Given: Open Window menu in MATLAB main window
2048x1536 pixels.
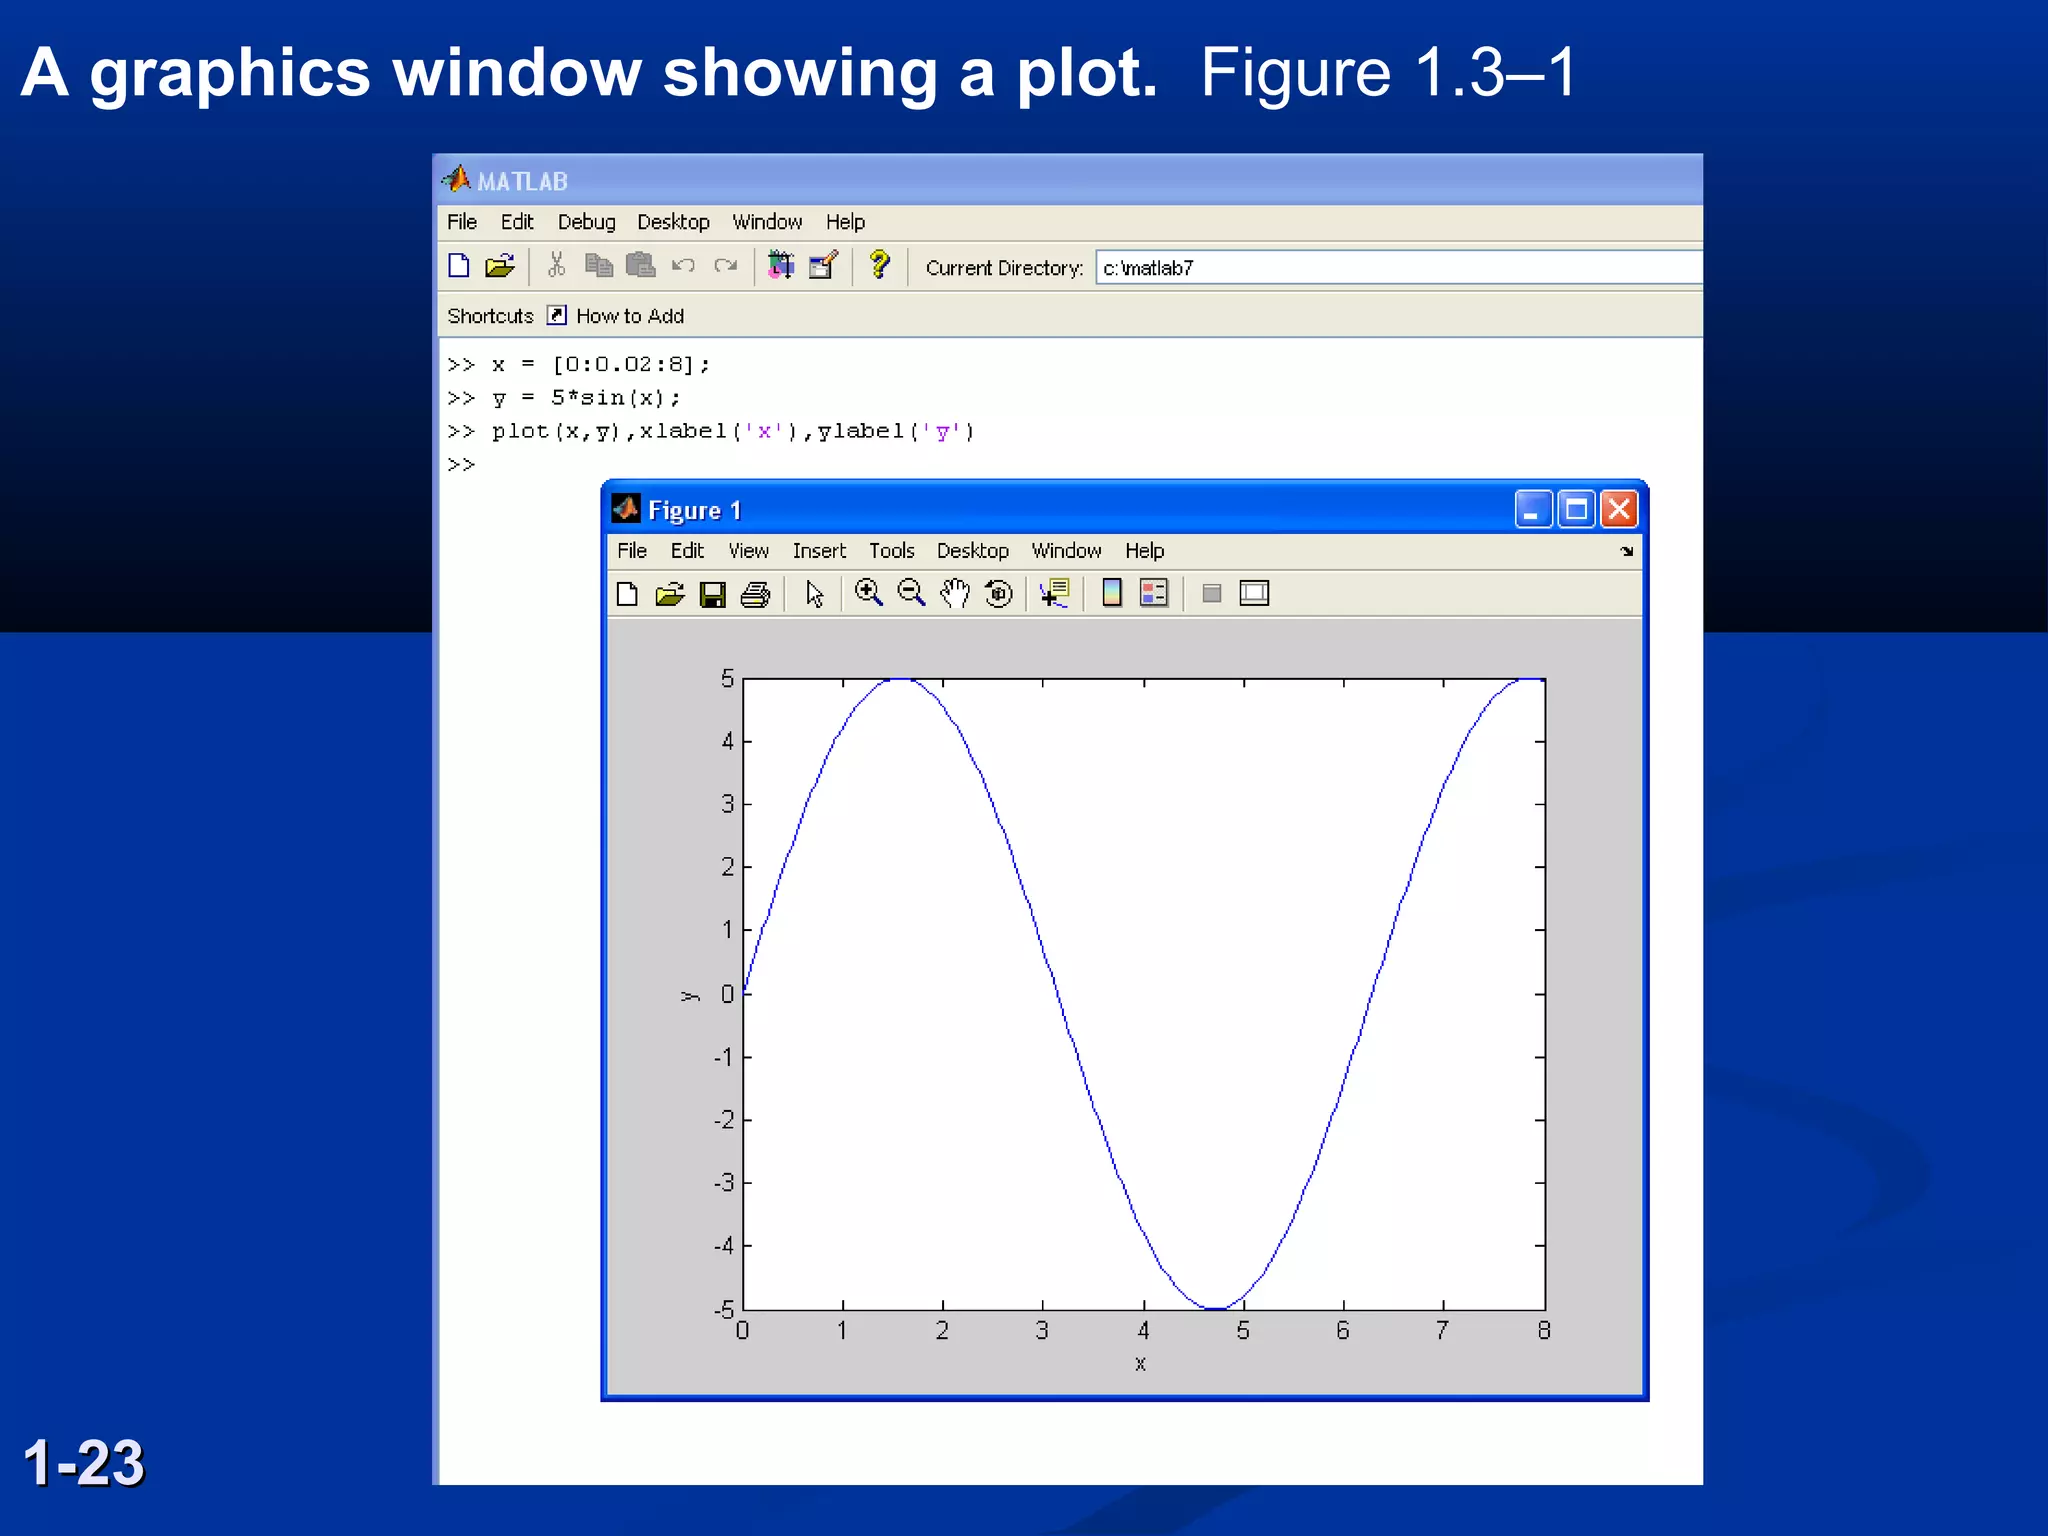Looking at the screenshot, I should pos(767,222).
